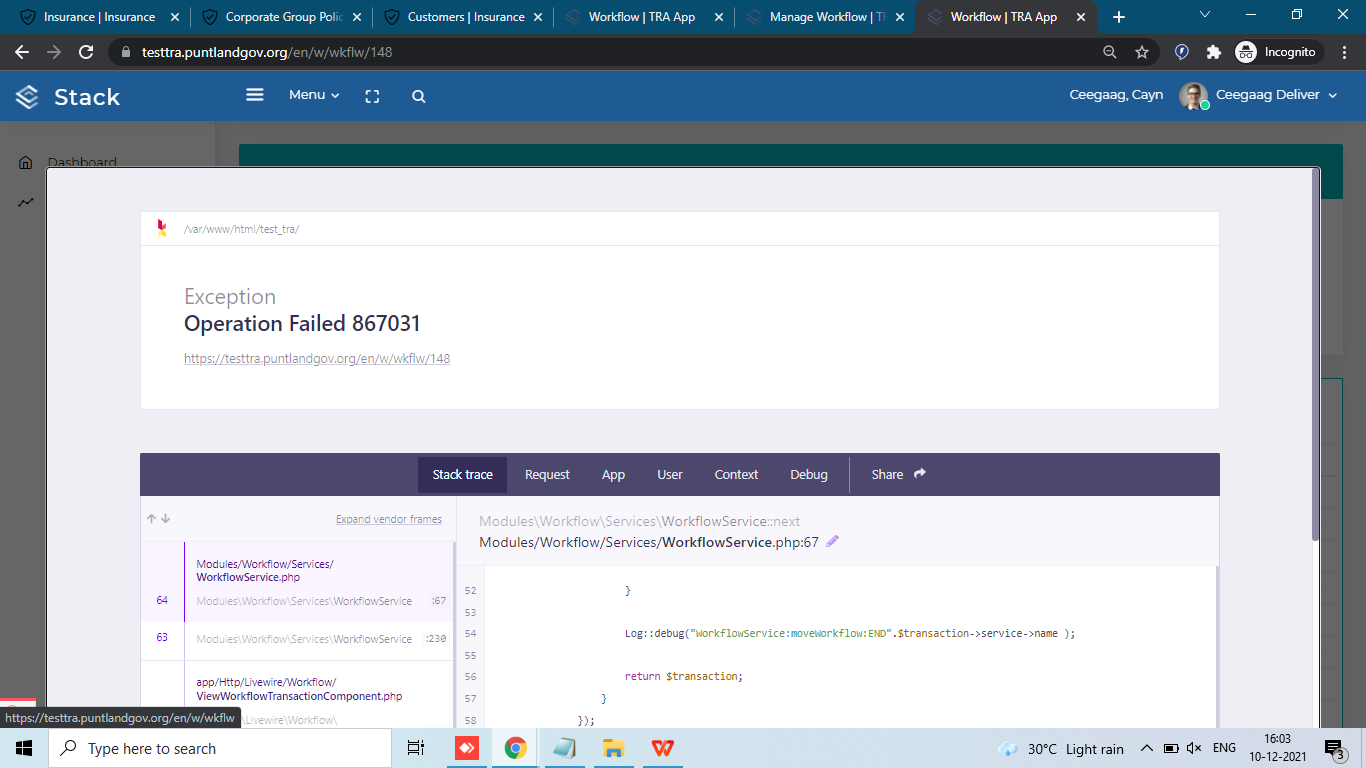Close the Insurance | Insurance browser tab
Image resolution: width=1366 pixels, height=768 pixels.
pyautogui.click(x=174, y=17)
